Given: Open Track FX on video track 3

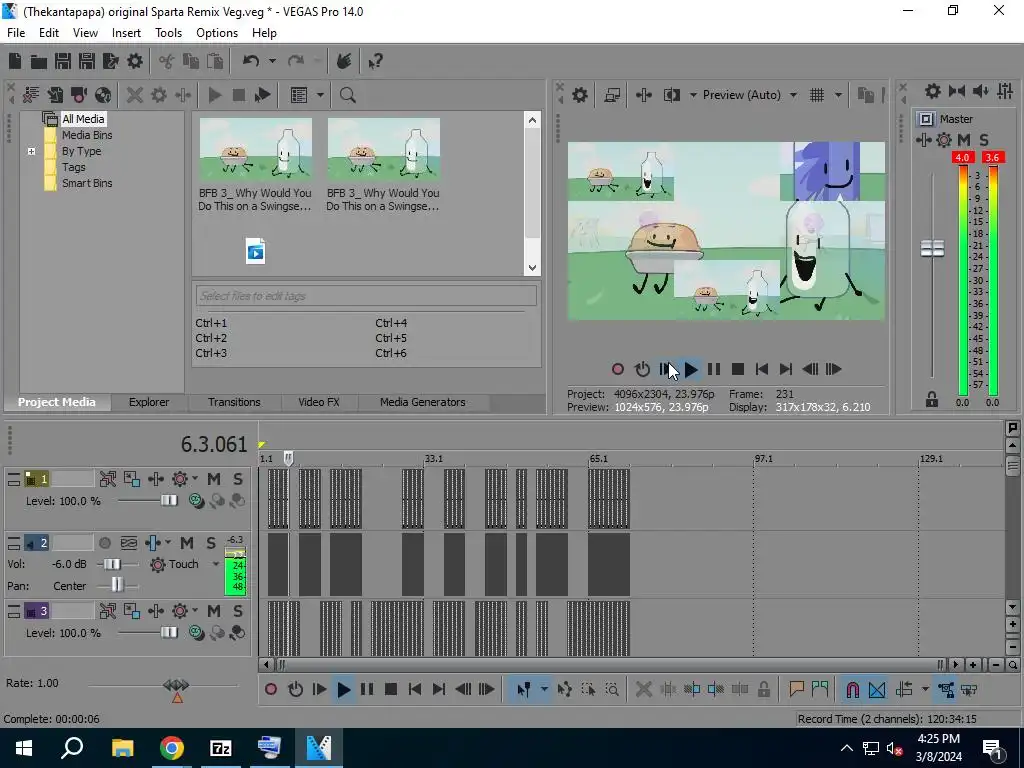Looking at the screenshot, I should 156,611.
